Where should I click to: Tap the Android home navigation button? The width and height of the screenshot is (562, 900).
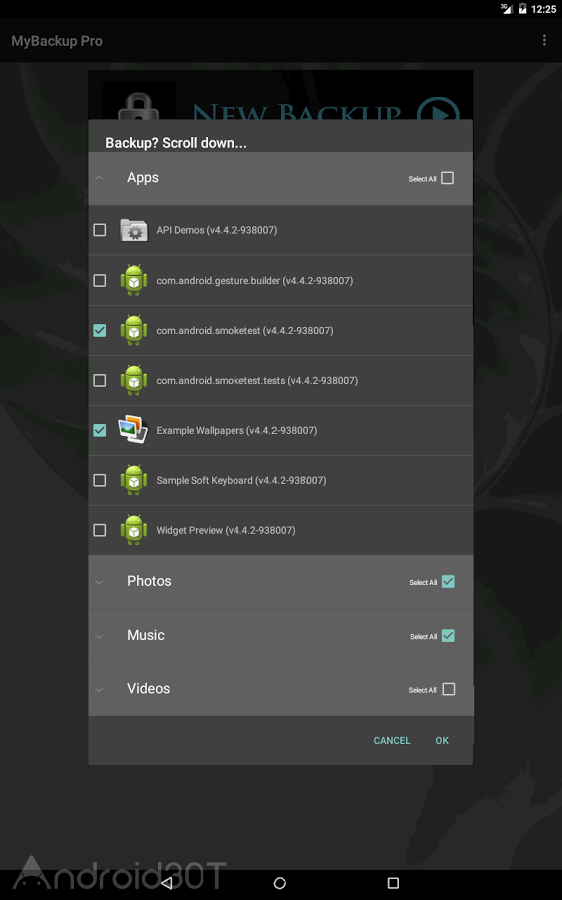280,883
